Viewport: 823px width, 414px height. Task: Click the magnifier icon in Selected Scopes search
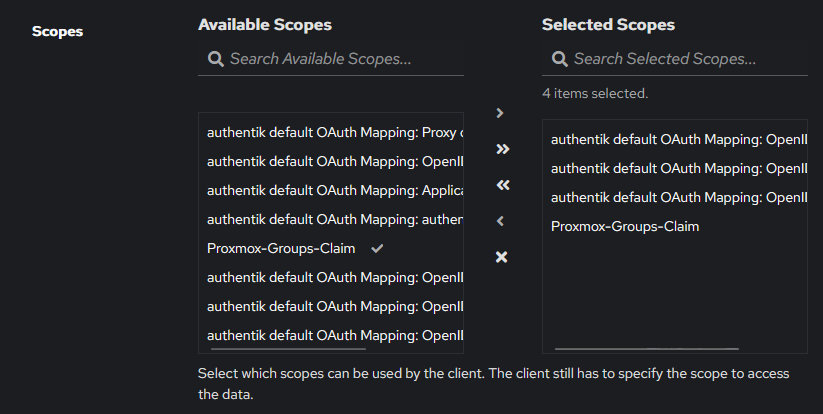click(560, 59)
